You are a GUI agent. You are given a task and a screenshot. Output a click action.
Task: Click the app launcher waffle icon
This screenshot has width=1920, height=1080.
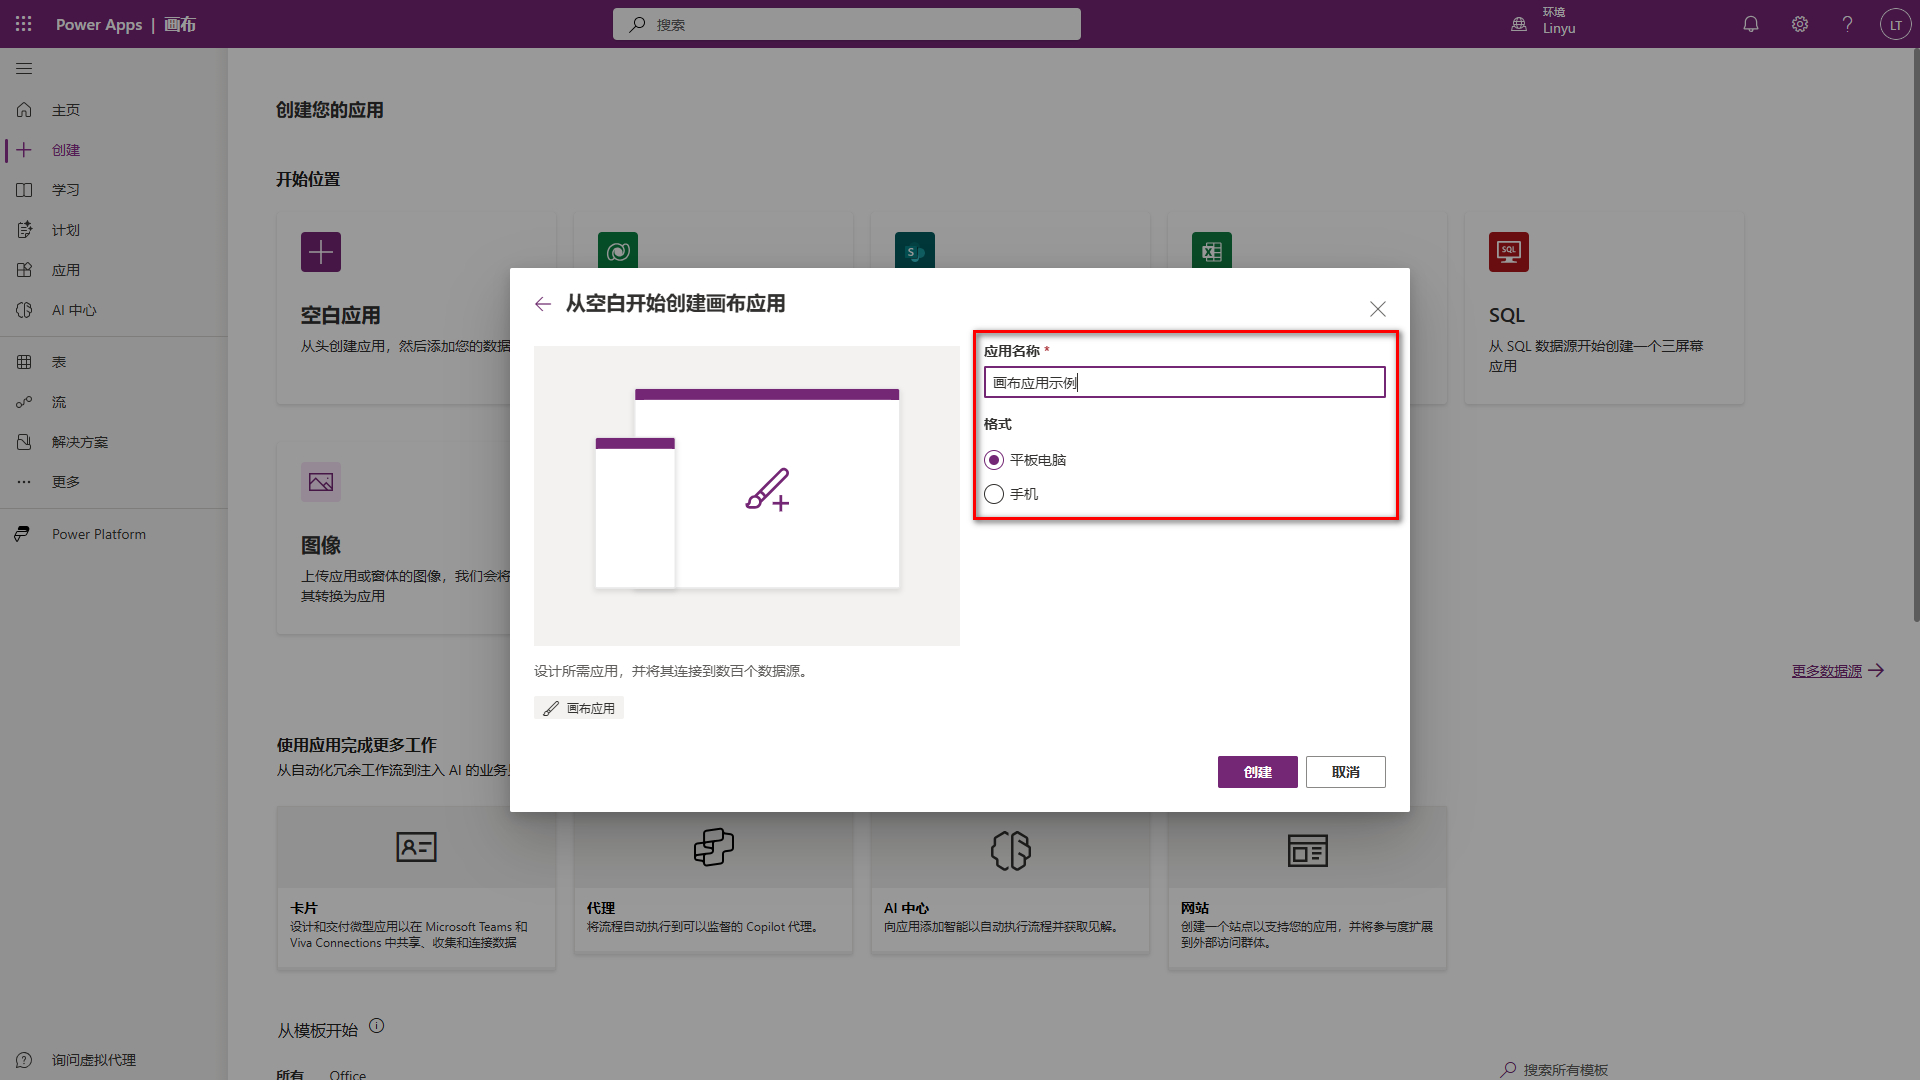tap(24, 24)
